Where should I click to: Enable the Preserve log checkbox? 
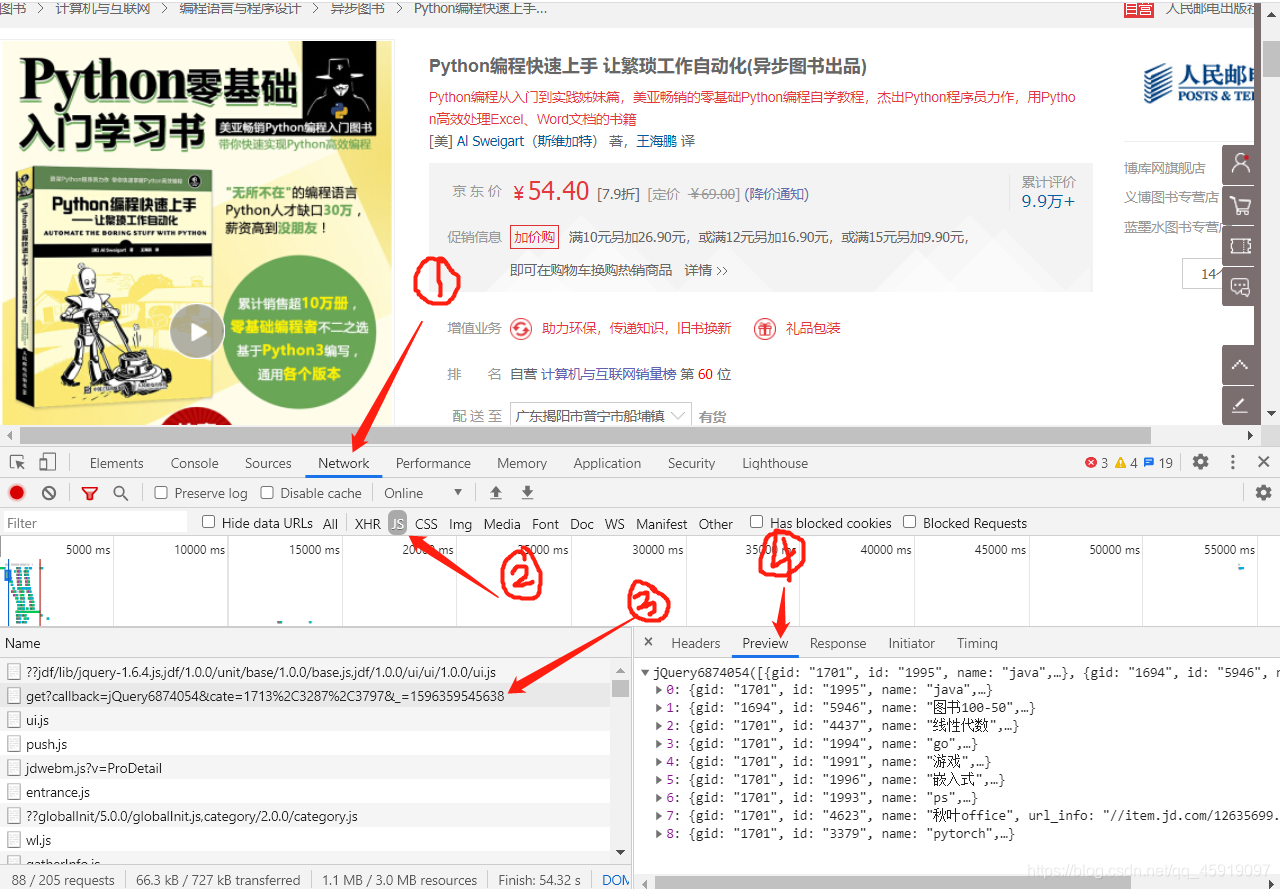[x=161, y=493]
